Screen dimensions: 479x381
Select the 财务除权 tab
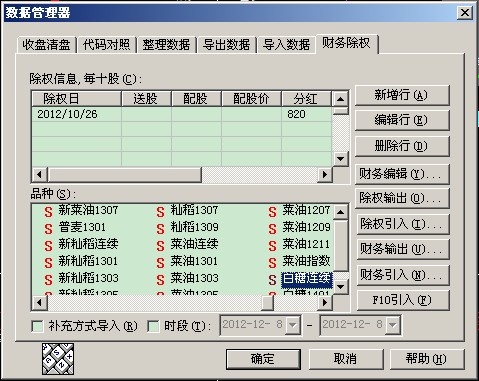point(346,43)
